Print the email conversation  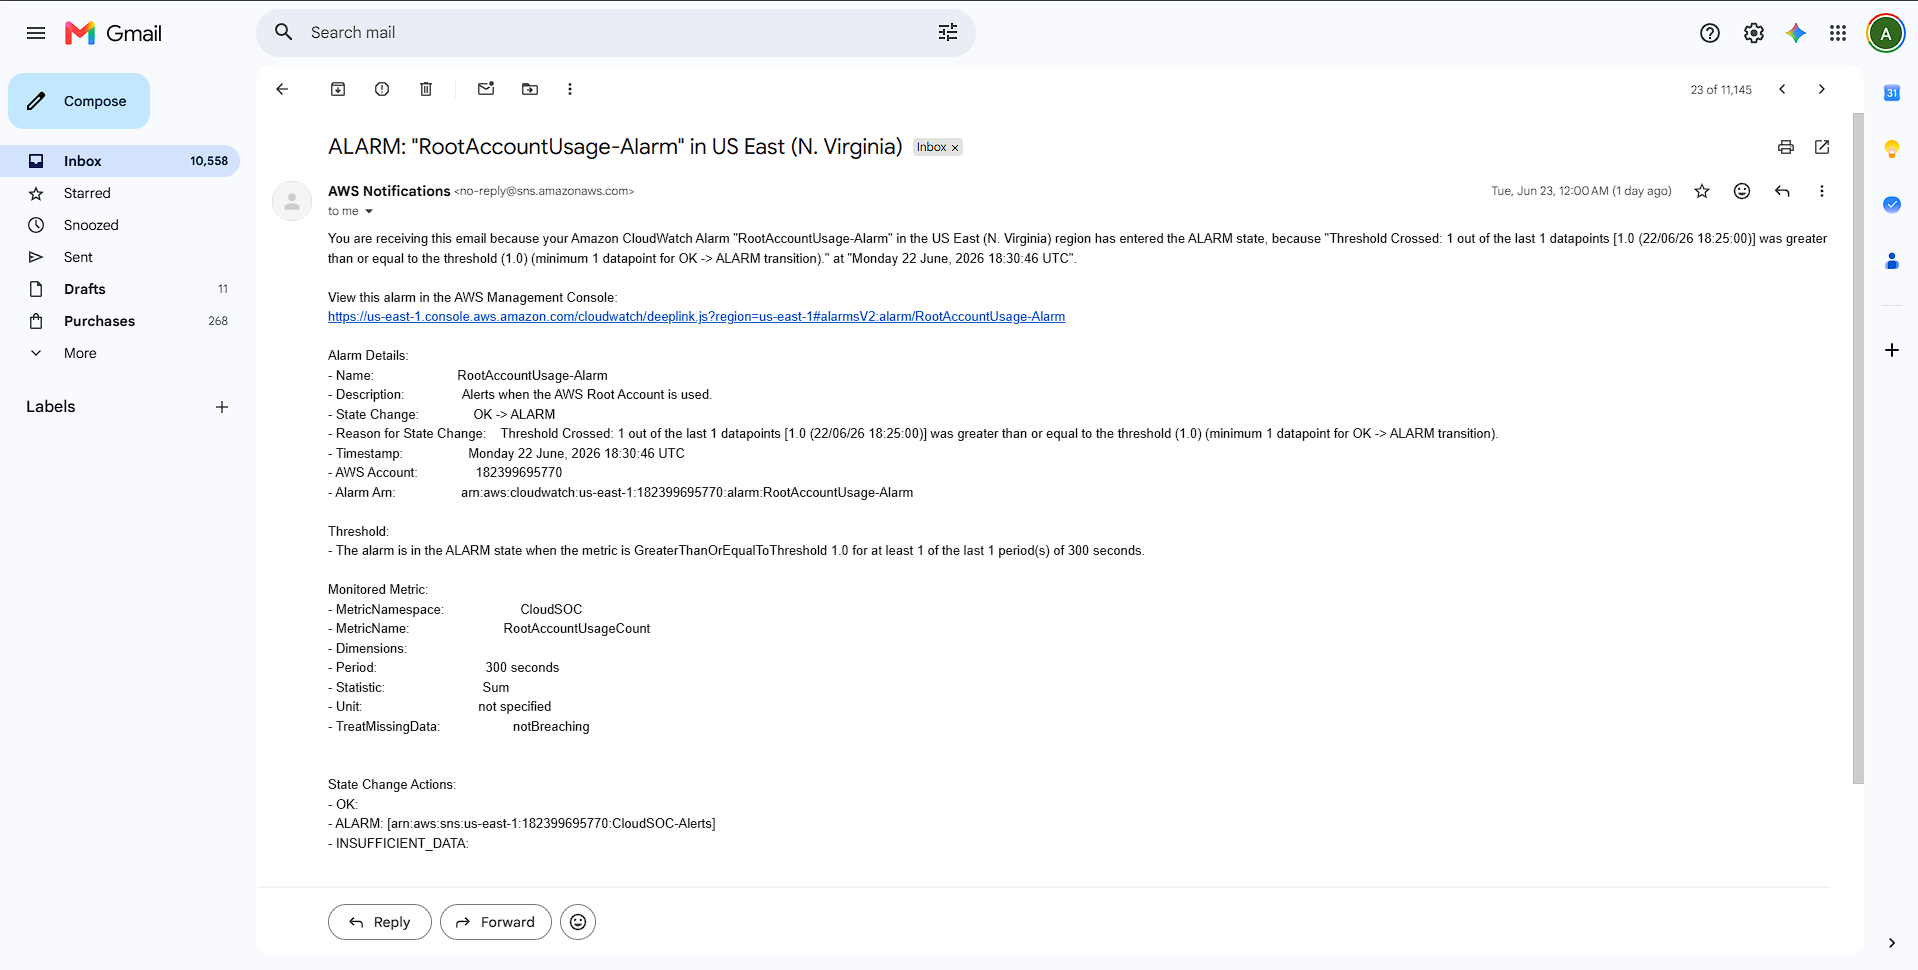click(x=1786, y=147)
